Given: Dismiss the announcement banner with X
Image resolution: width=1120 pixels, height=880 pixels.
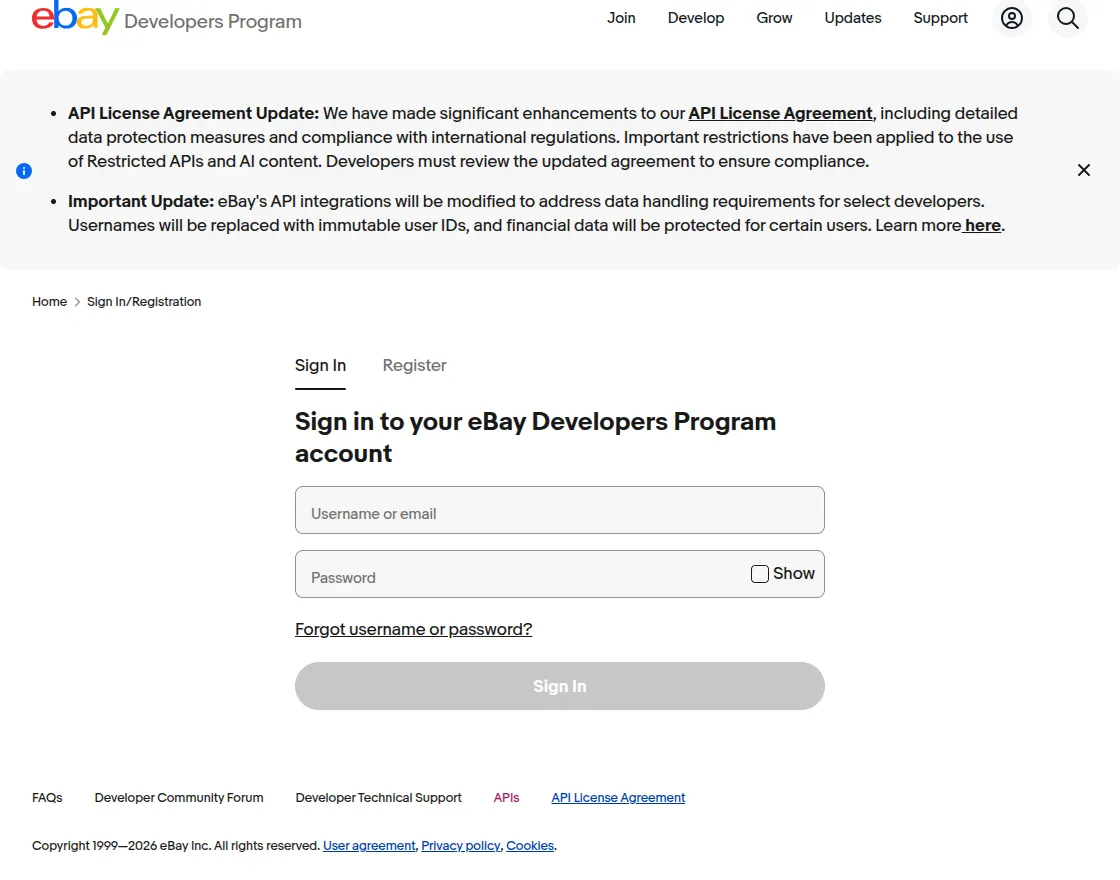Looking at the screenshot, I should point(1084,170).
